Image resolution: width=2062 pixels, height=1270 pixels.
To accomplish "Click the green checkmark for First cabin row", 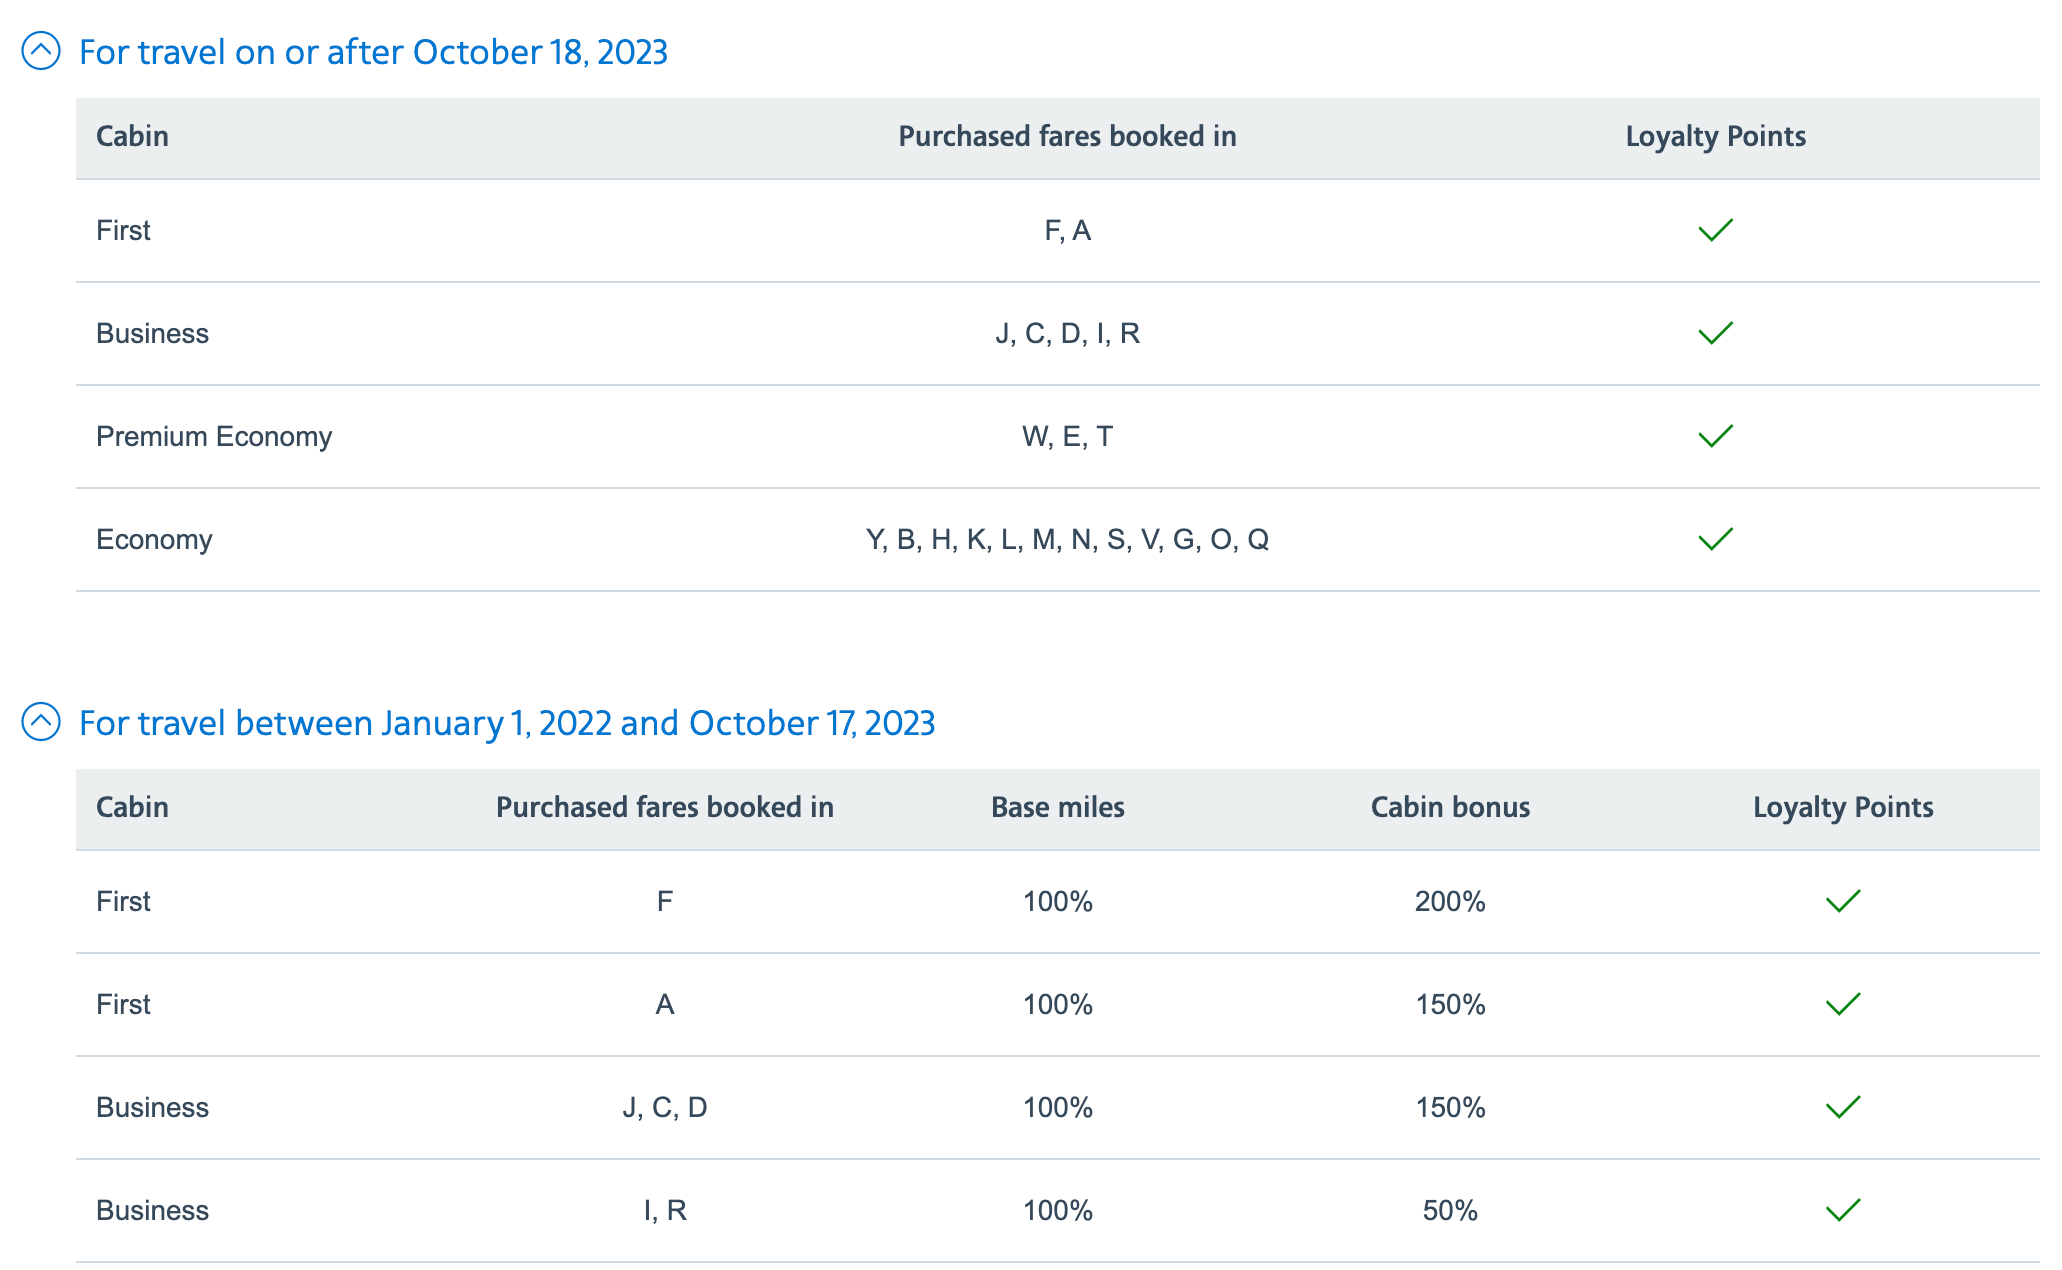I will click(1714, 230).
